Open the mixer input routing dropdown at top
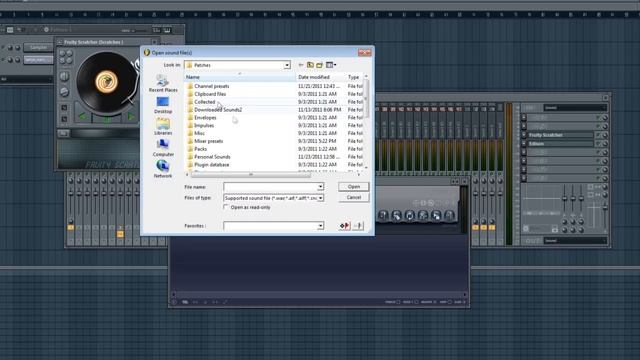The height and width of the screenshot is (360, 640). pyautogui.click(x=575, y=108)
